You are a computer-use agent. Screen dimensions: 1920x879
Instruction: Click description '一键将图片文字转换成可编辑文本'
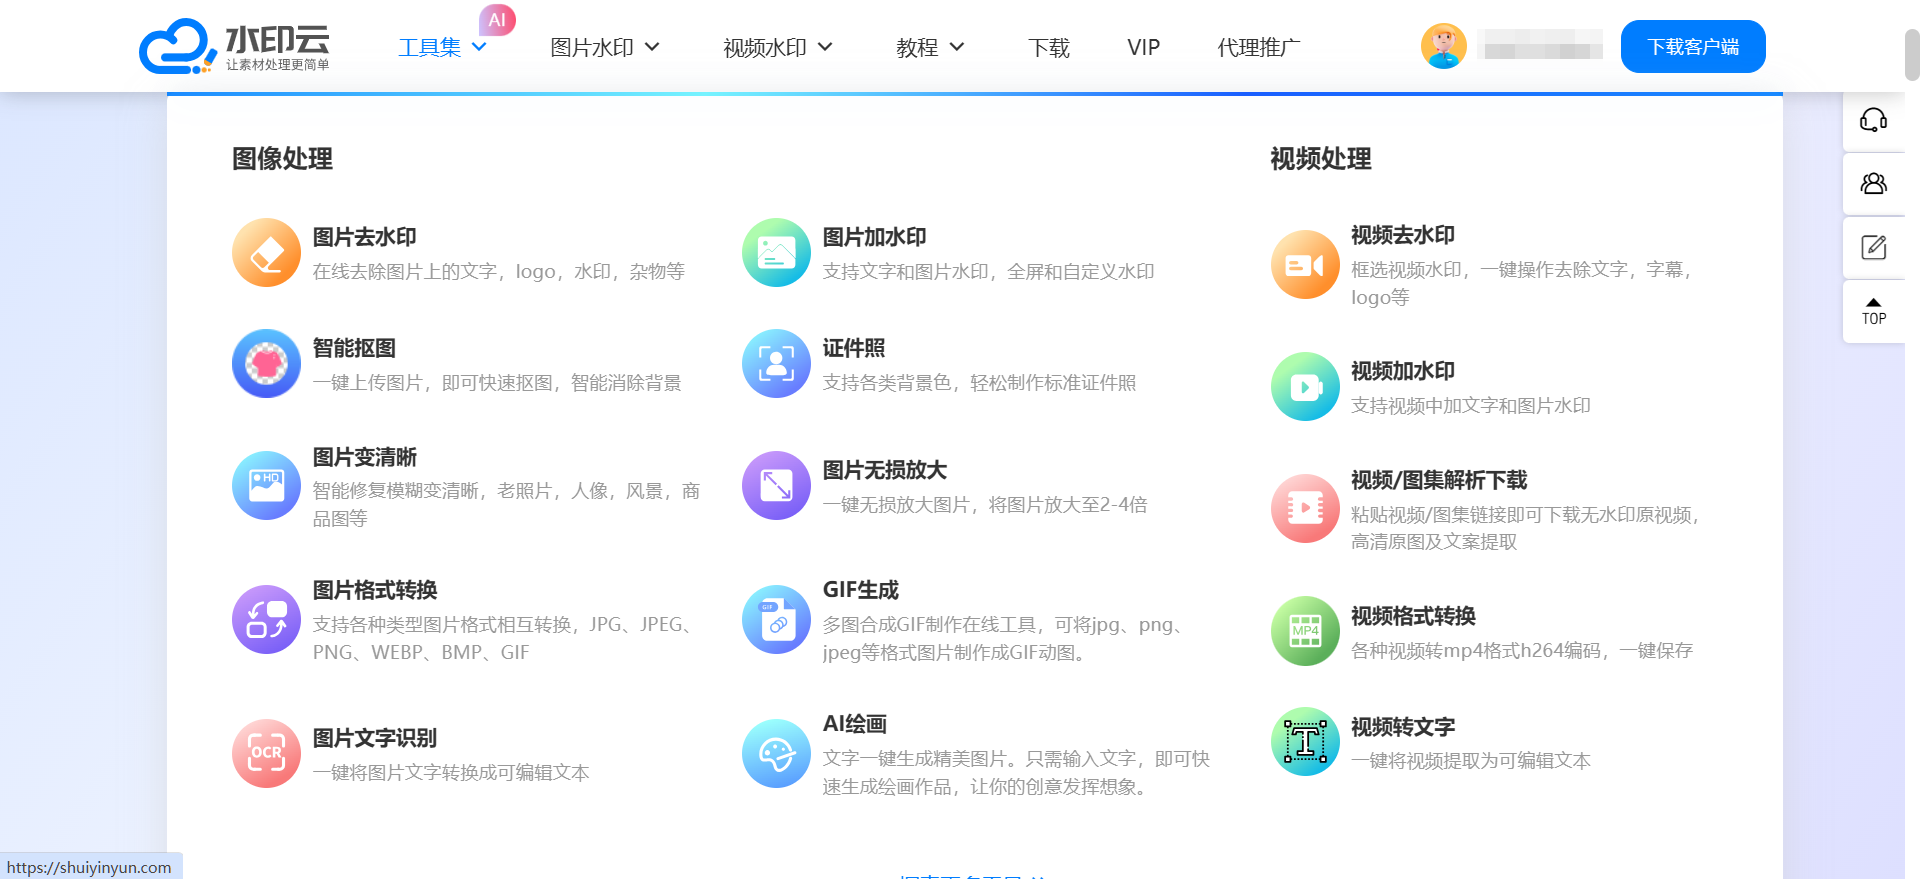451,773
